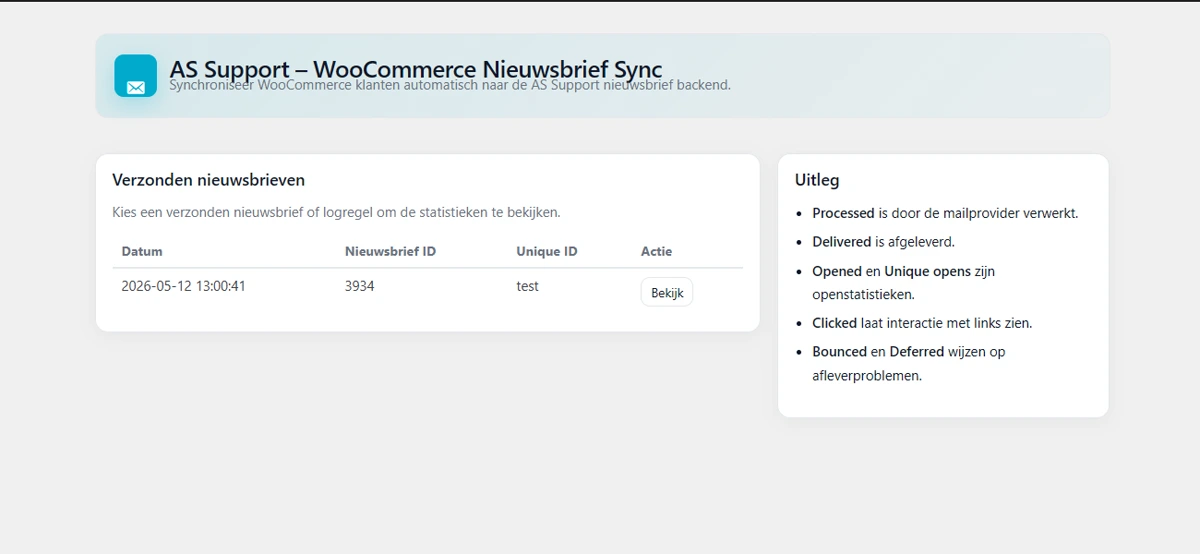Screen dimensions: 1200x554
Task: Click the Clicked laat interactie bullet
Action: coord(922,323)
